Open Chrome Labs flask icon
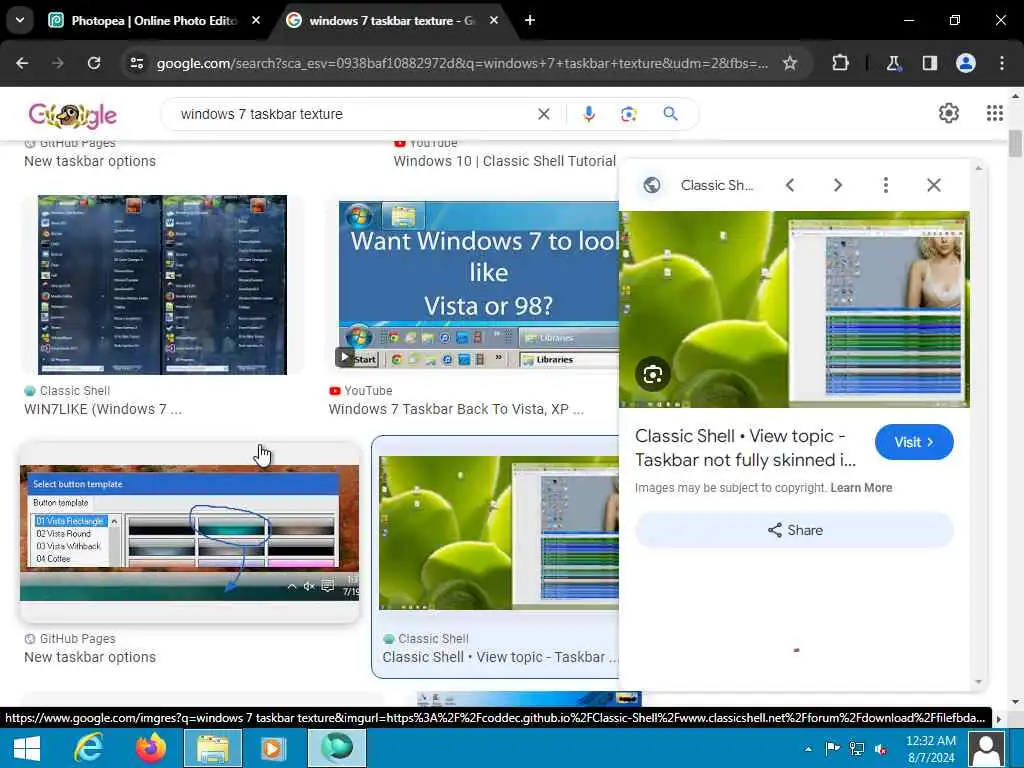This screenshot has height=768, width=1024. [893, 63]
